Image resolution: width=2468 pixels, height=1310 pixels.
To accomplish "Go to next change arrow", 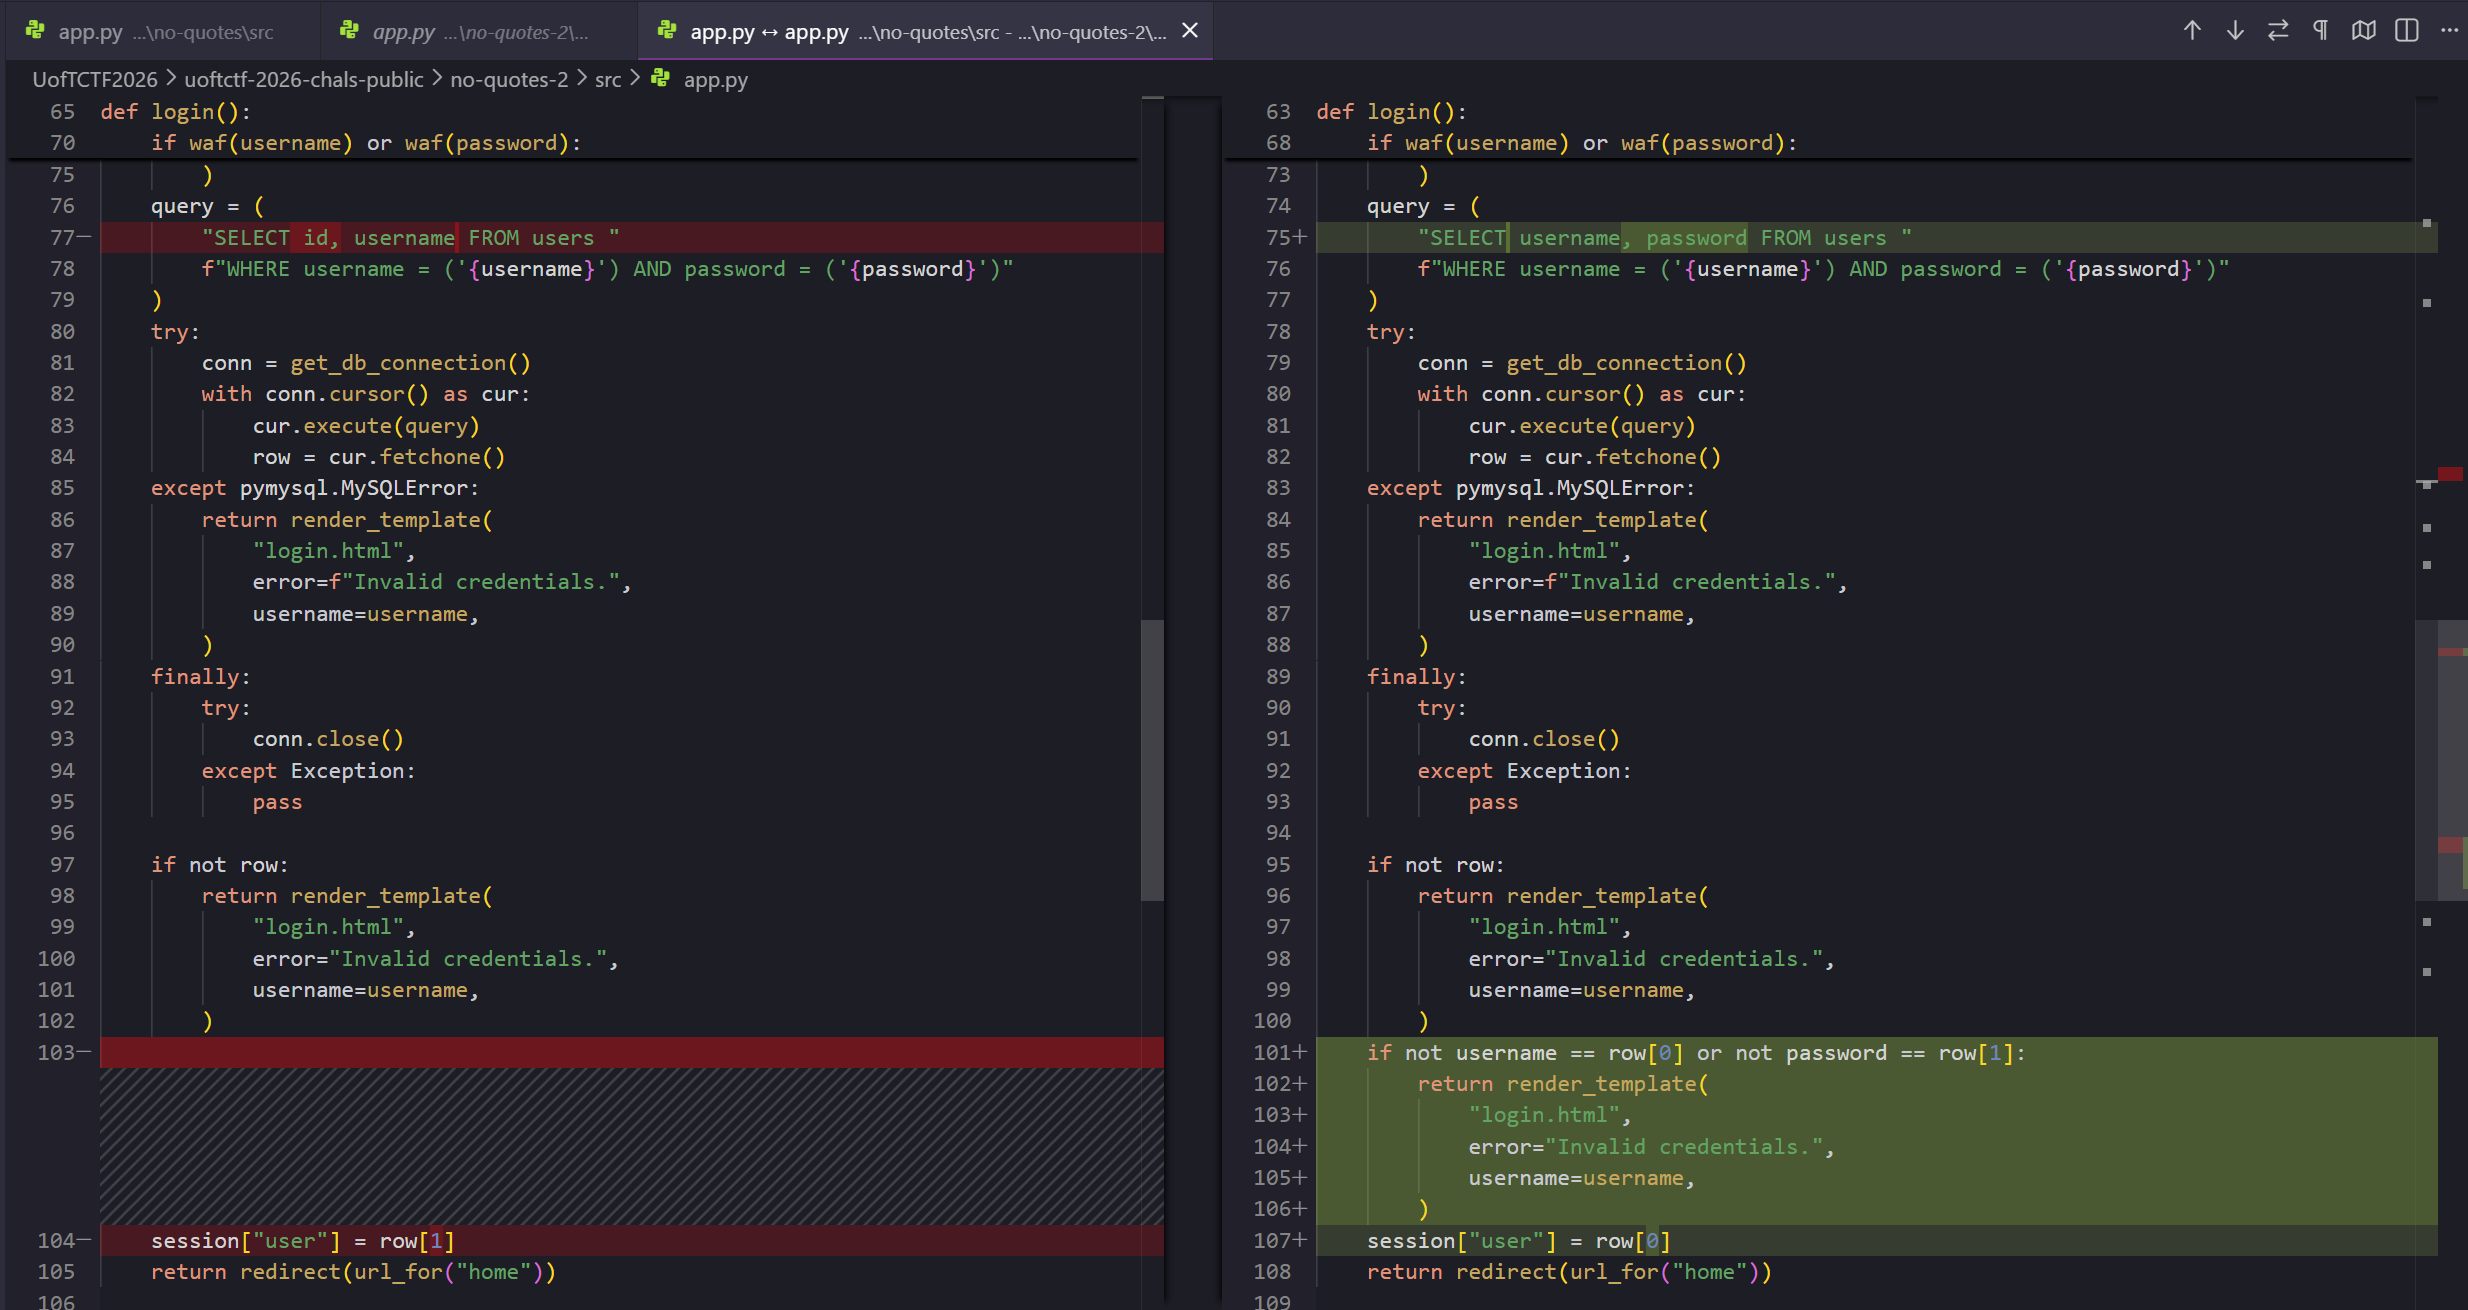I will point(2235,31).
